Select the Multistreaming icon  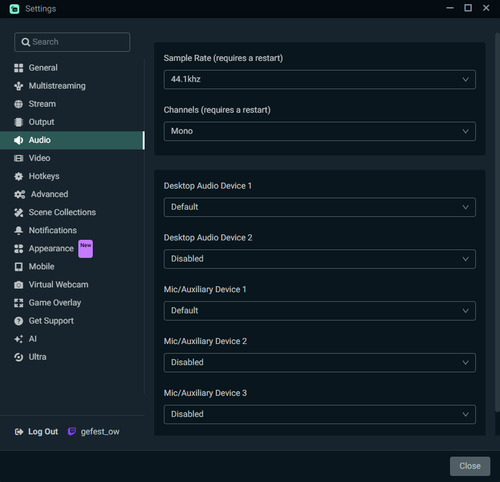(x=19, y=86)
